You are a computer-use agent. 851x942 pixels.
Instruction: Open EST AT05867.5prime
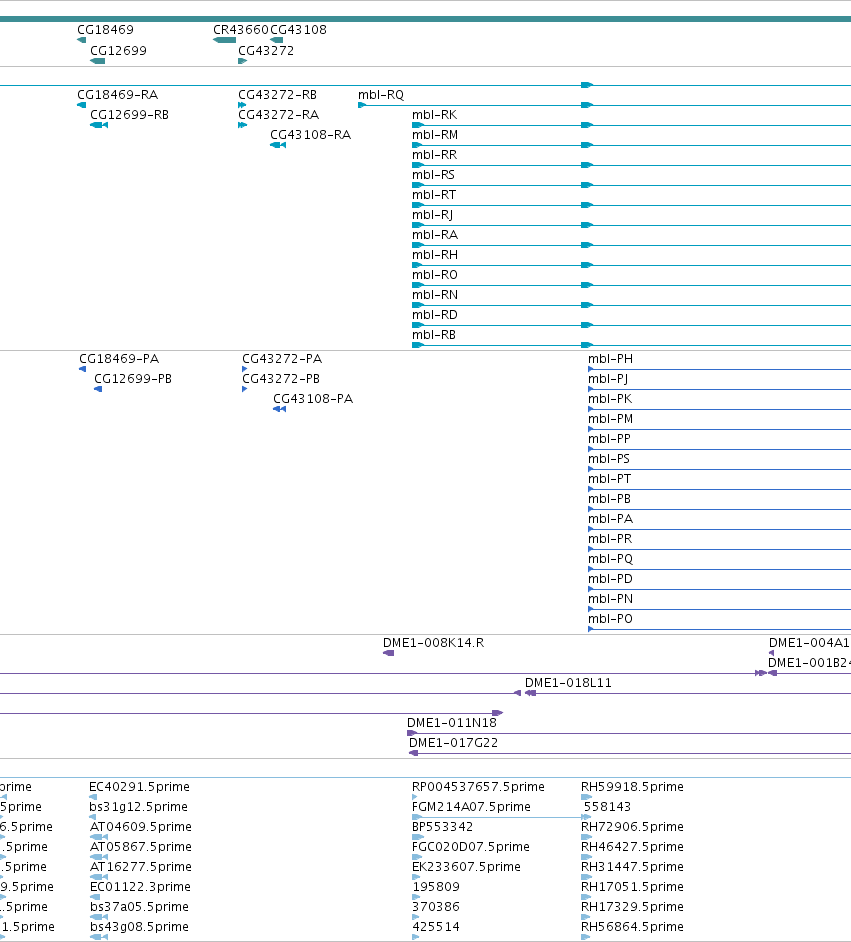click(x=141, y=846)
